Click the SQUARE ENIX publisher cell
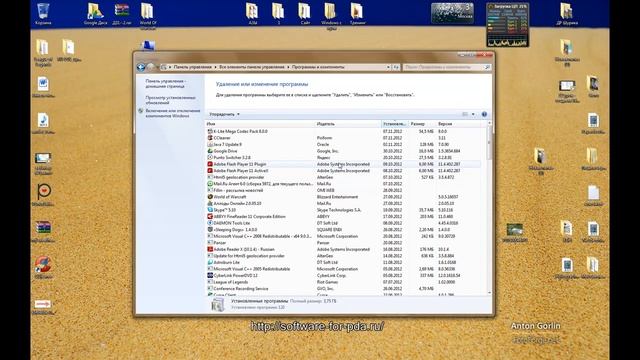This screenshot has width=640, height=360. [329, 230]
